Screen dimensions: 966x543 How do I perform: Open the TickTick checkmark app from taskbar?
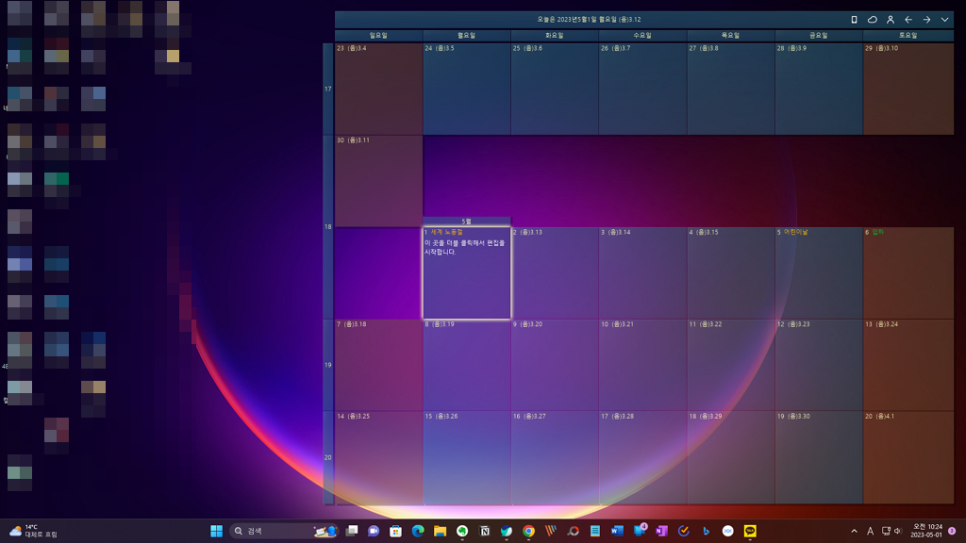(684, 531)
